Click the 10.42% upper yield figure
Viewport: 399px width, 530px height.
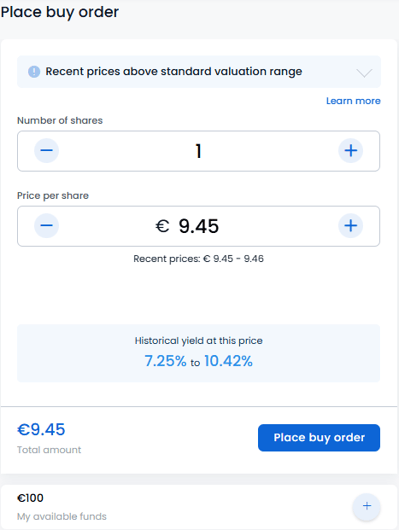pos(228,361)
